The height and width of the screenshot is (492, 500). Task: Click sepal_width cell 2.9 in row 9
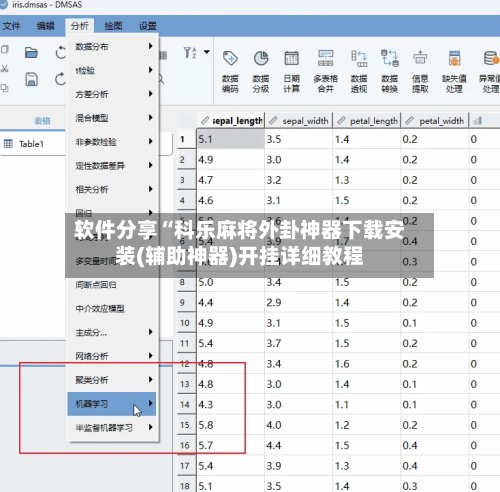[x=299, y=302]
